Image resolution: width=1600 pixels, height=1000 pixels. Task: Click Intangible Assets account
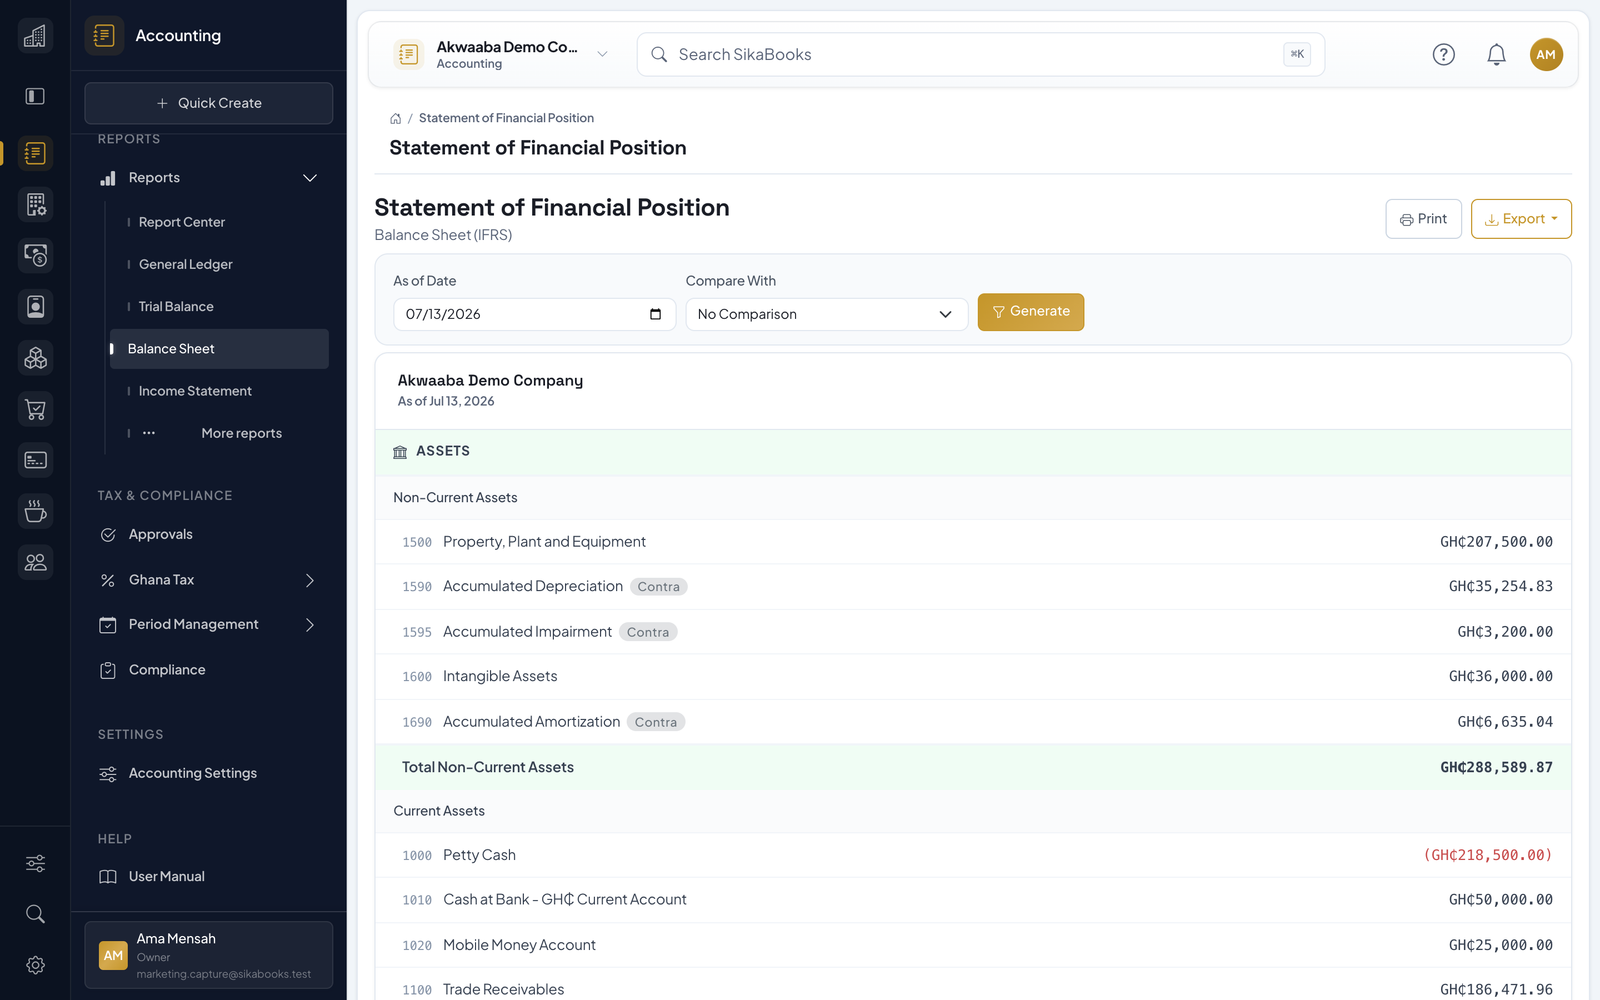tap(500, 677)
